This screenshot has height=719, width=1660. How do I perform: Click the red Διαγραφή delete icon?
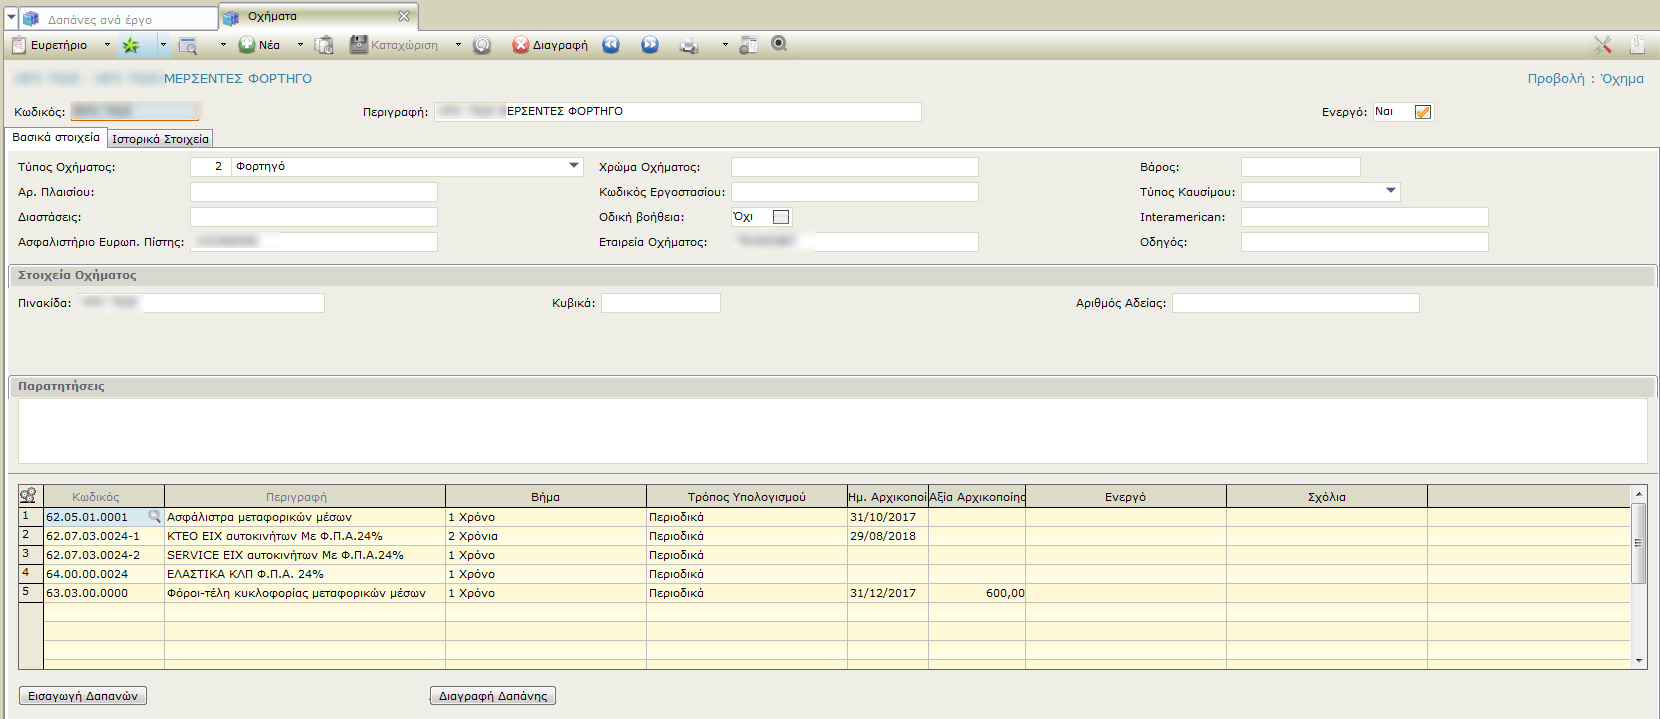click(521, 45)
